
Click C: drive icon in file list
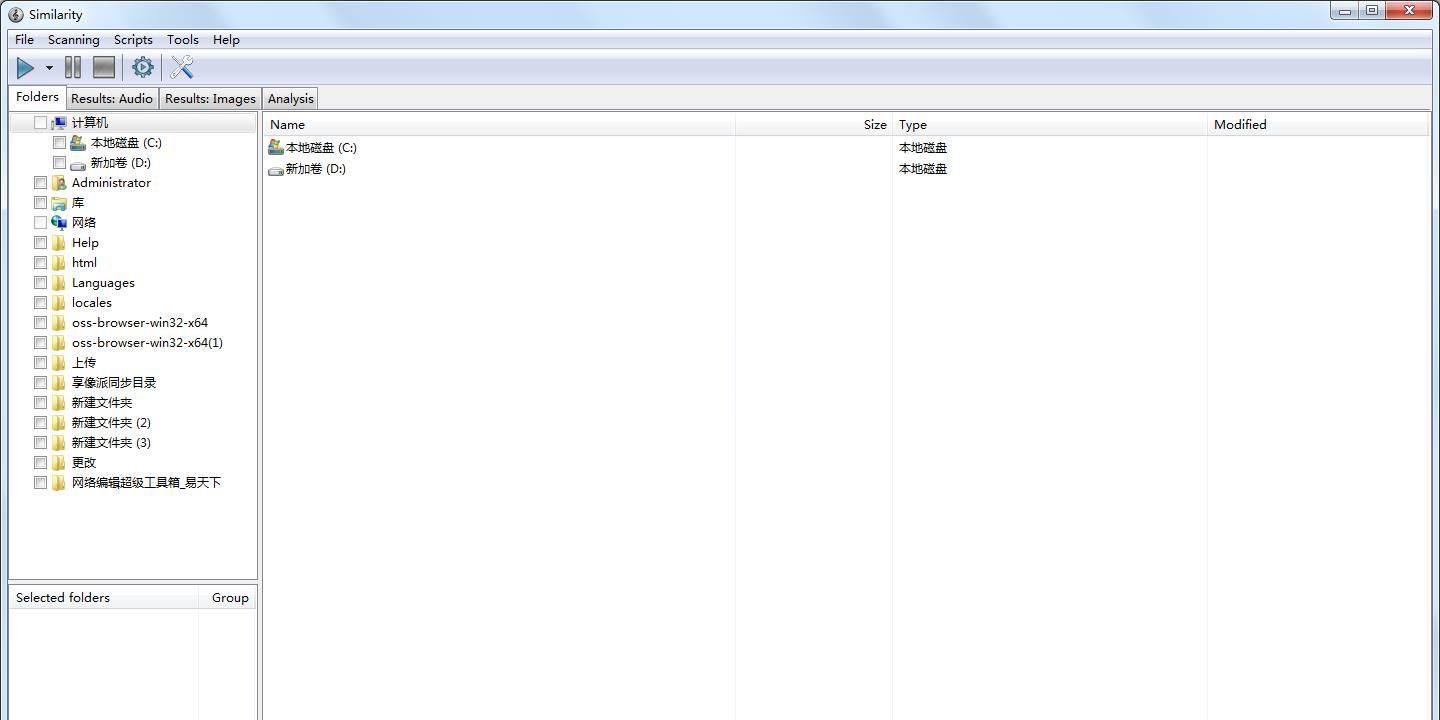pyautogui.click(x=276, y=147)
